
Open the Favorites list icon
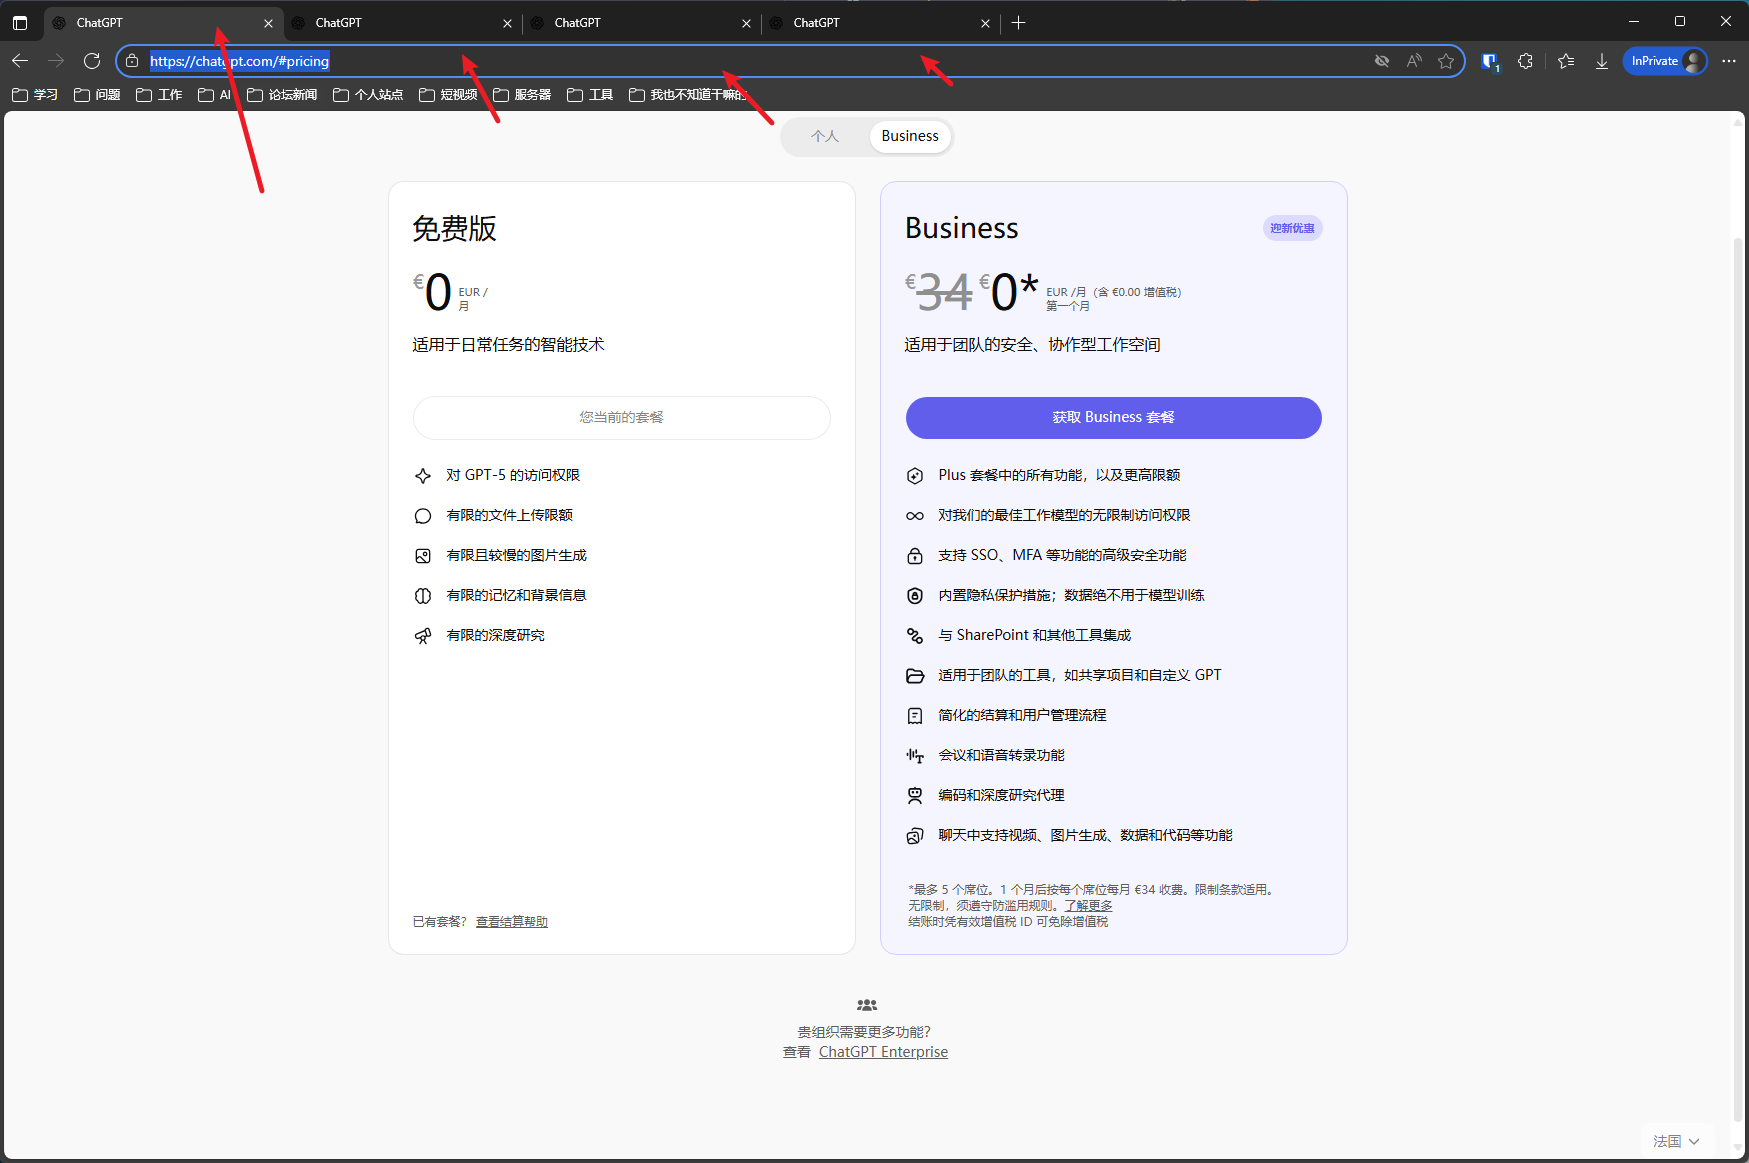[x=1566, y=62]
